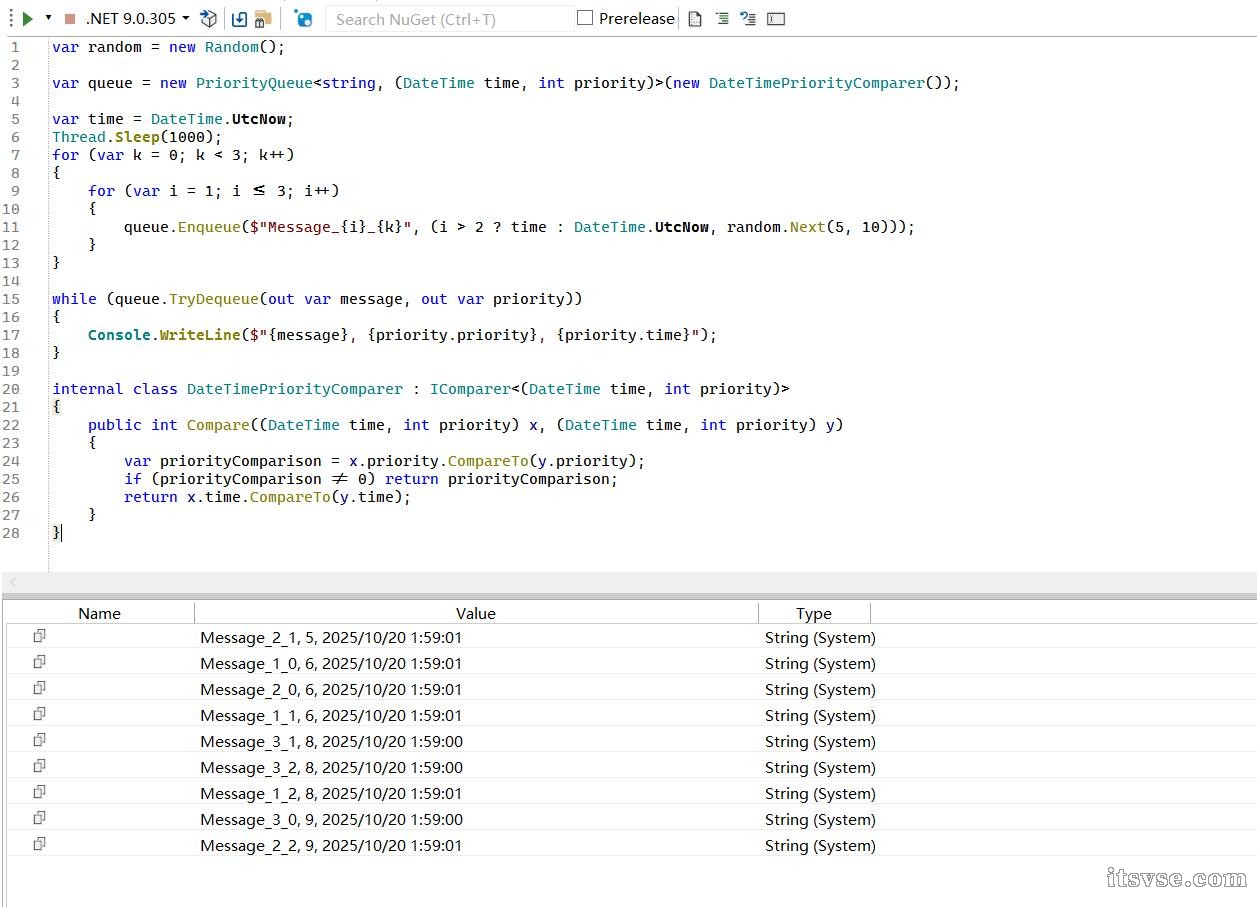Click the Name column header

click(99, 613)
